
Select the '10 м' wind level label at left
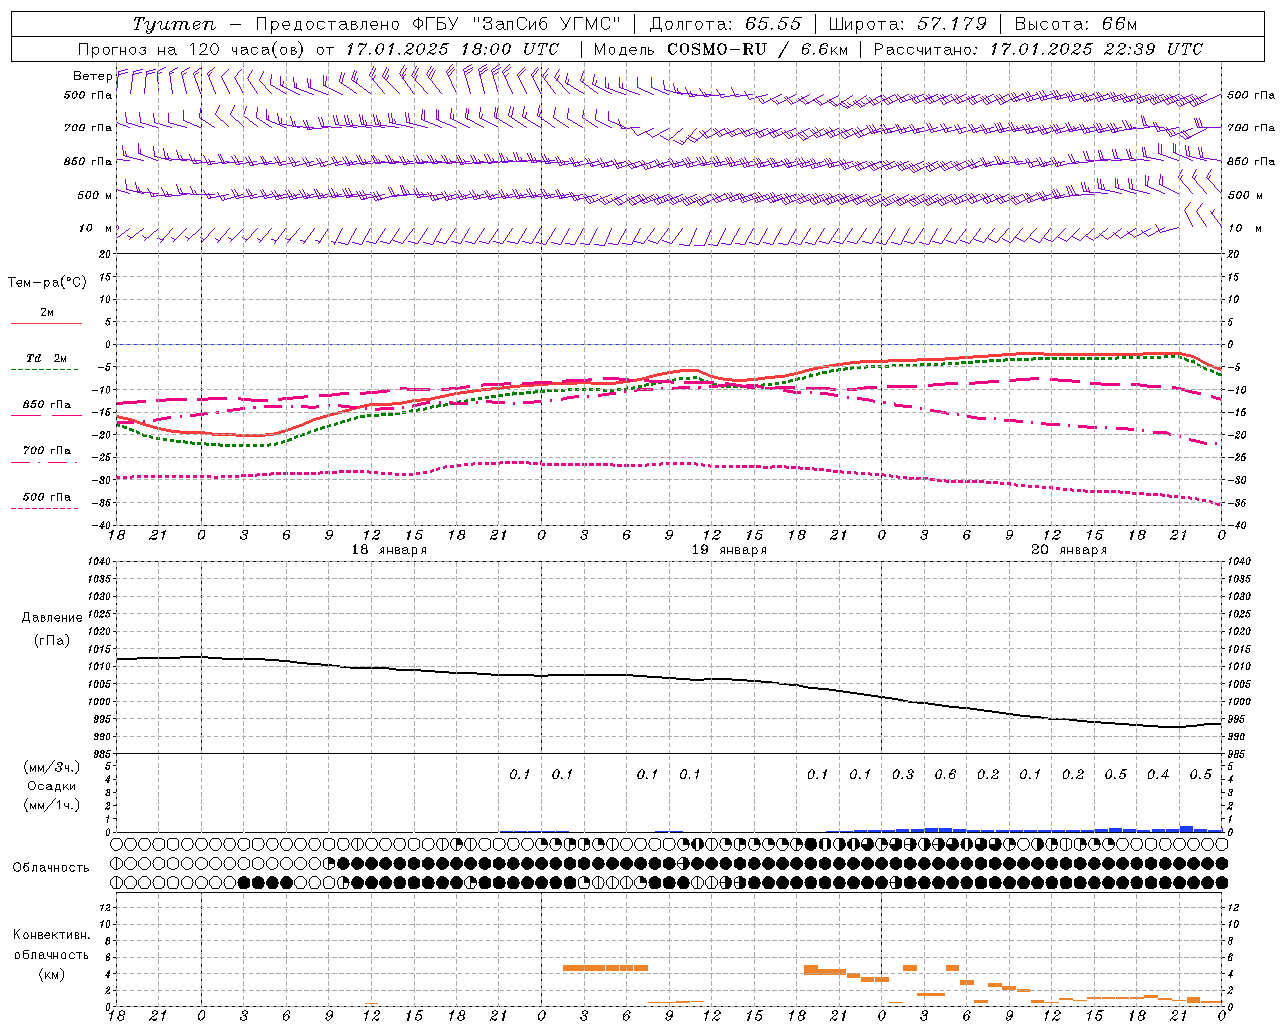[x=96, y=228]
